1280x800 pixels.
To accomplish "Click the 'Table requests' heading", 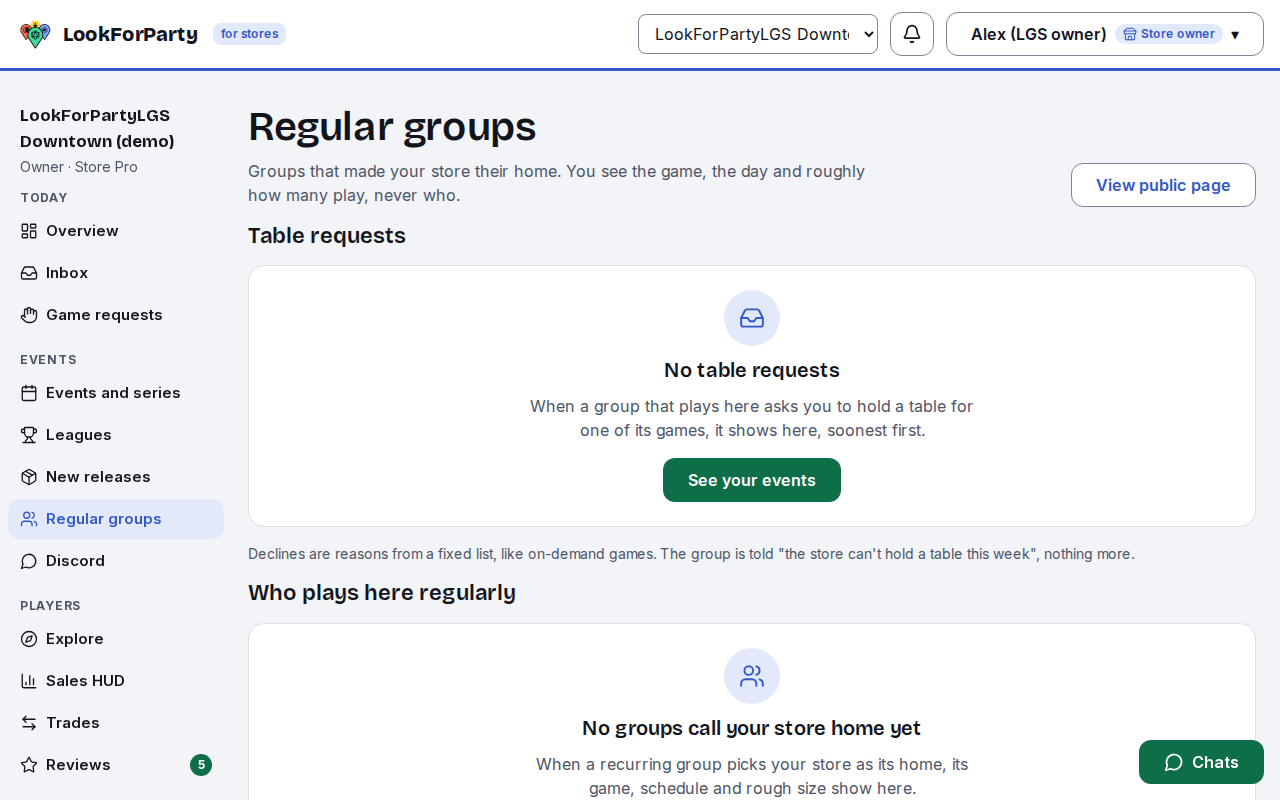I will (x=327, y=235).
